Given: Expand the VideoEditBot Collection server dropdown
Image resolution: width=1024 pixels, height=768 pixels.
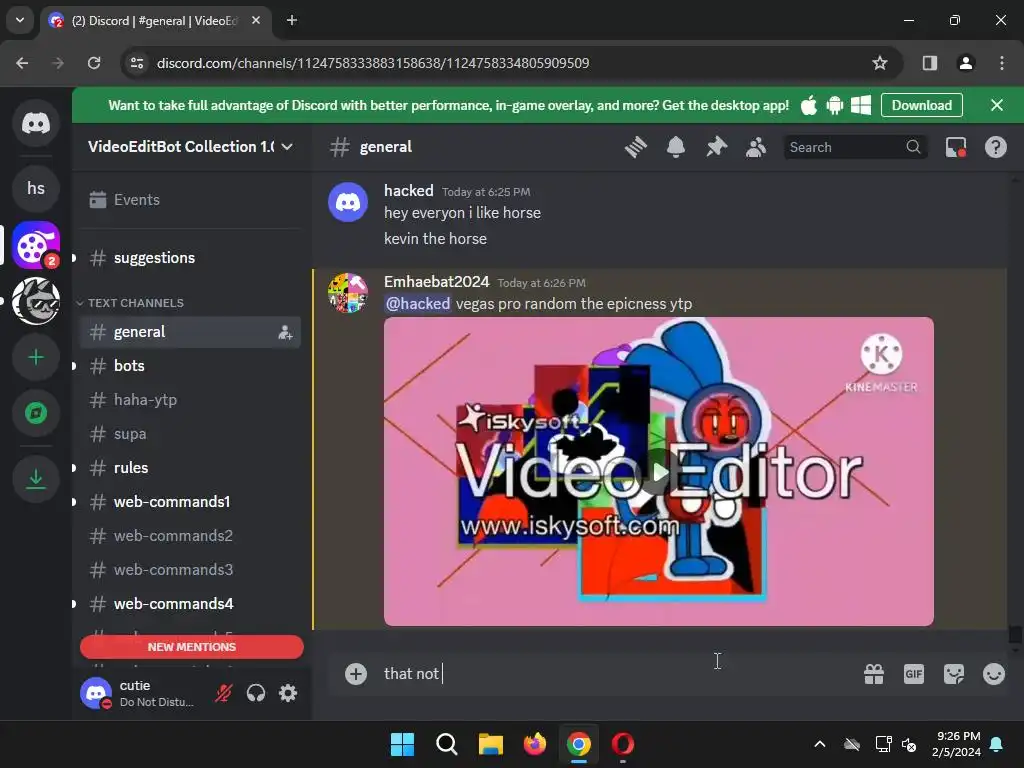Looking at the screenshot, I should click(x=287, y=147).
